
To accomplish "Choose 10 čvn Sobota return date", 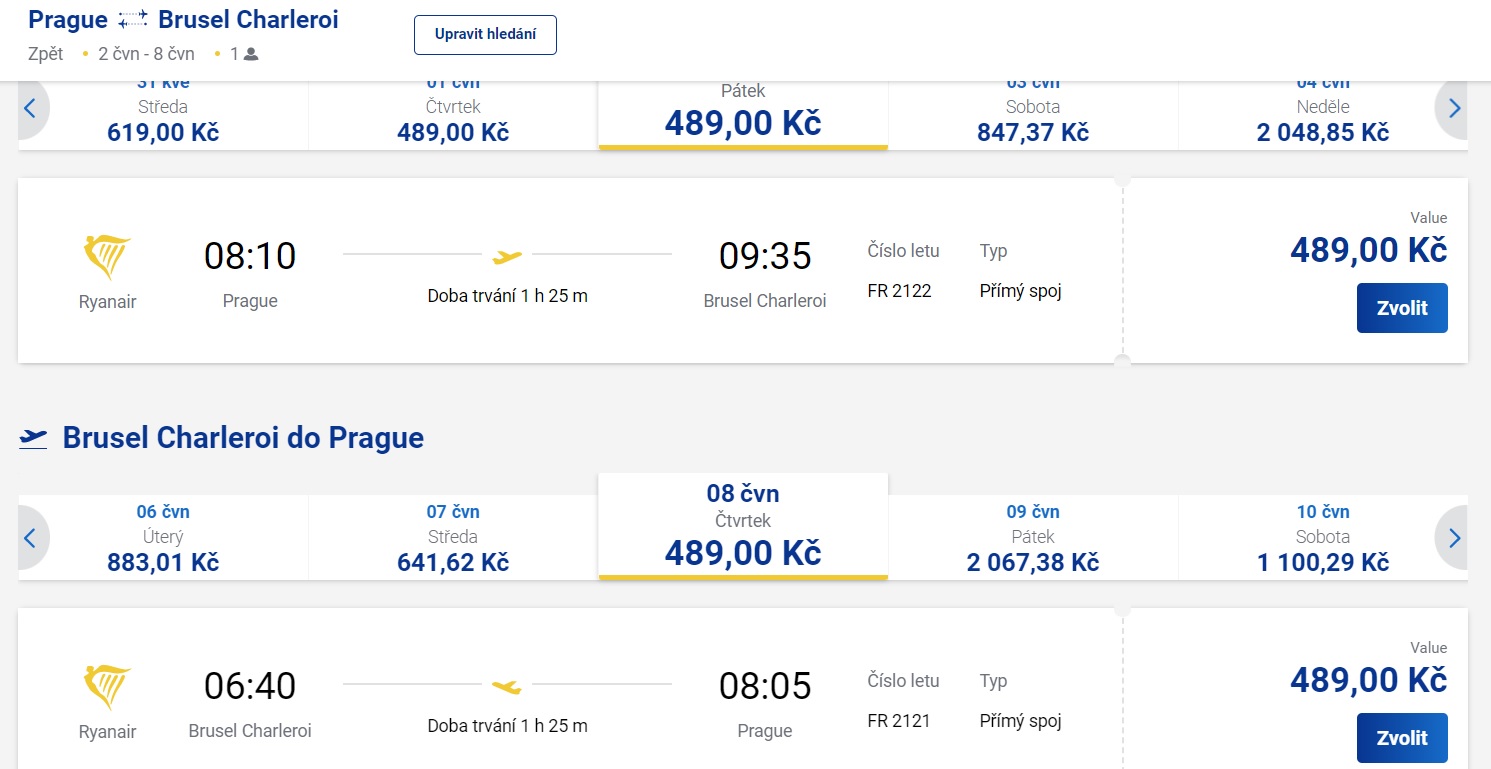I will click(x=1322, y=538).
